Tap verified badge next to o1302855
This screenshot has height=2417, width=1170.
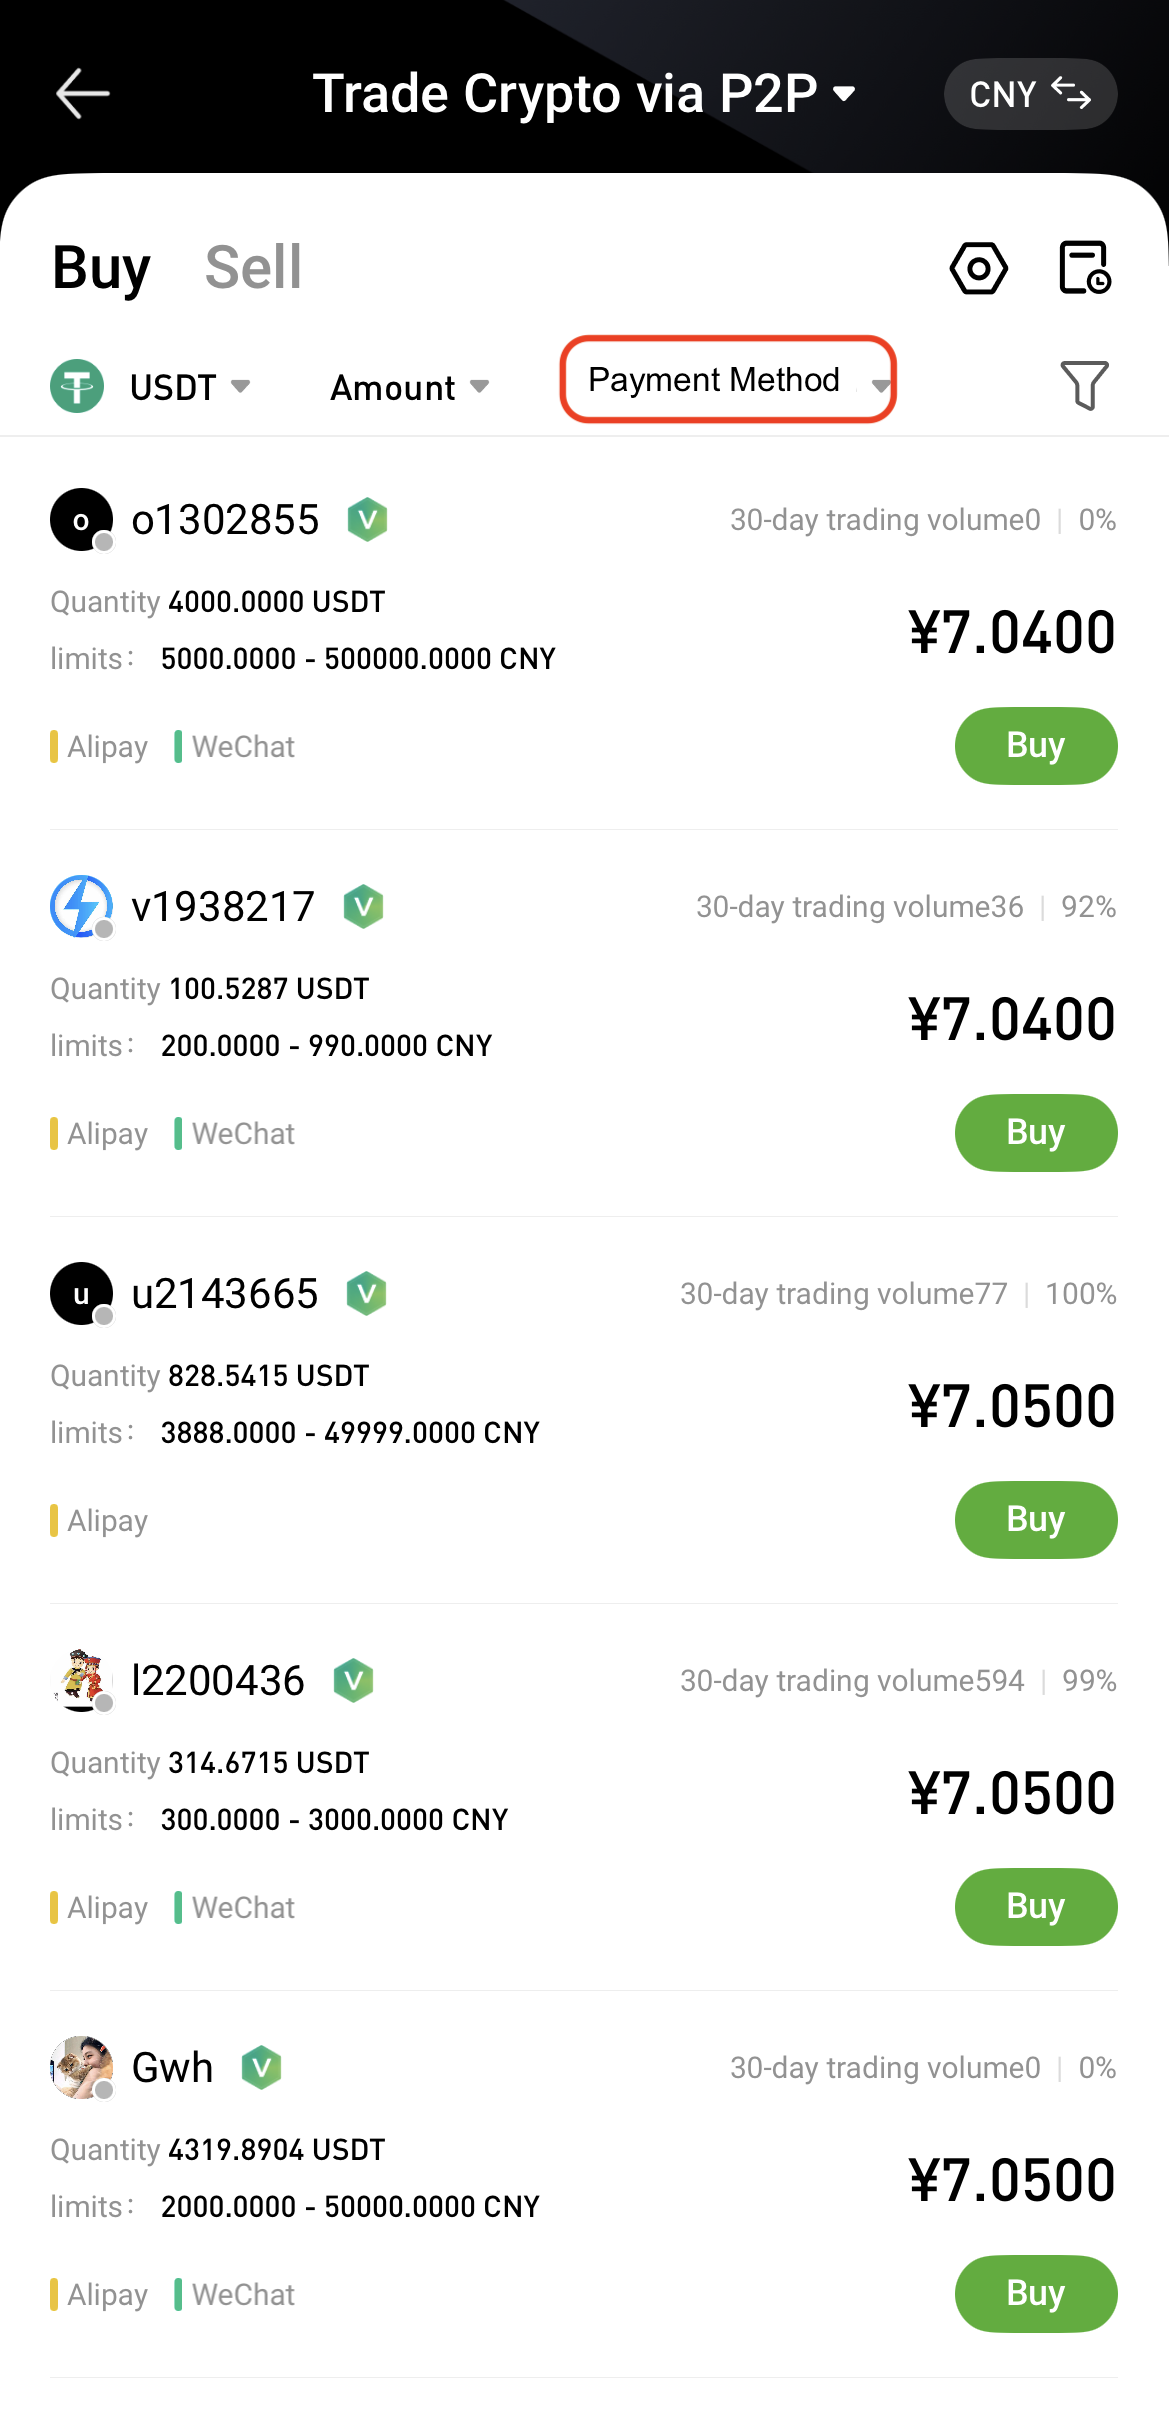pos(367,520)
